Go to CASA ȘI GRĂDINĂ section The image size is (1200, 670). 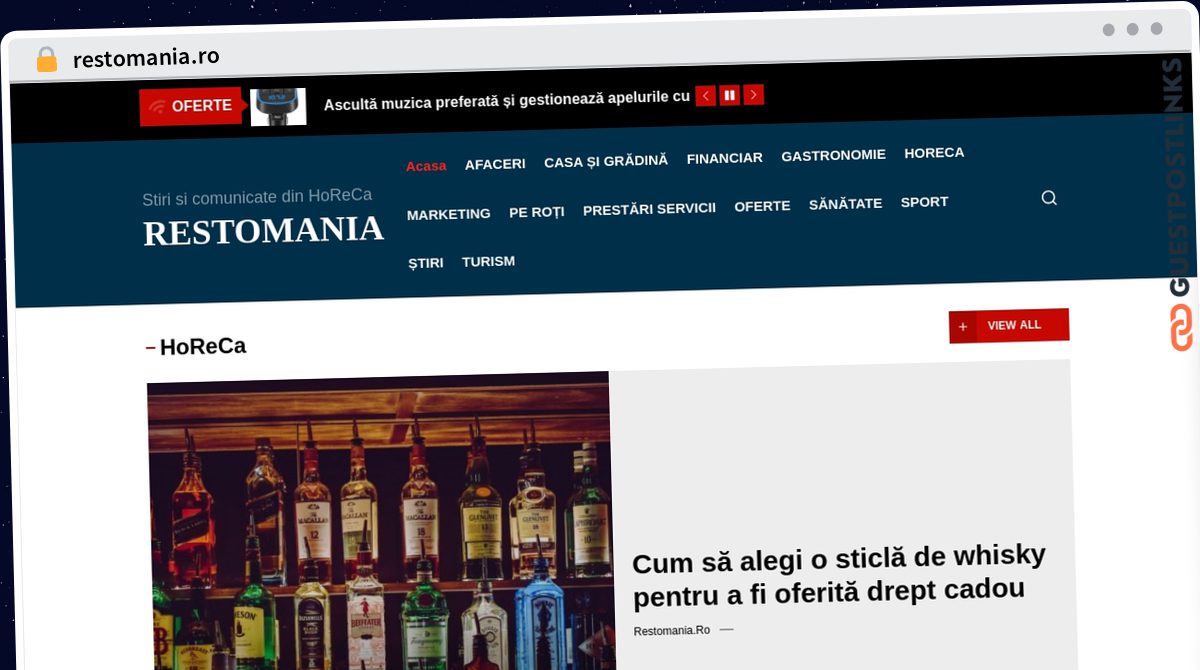tap(606, 161)
